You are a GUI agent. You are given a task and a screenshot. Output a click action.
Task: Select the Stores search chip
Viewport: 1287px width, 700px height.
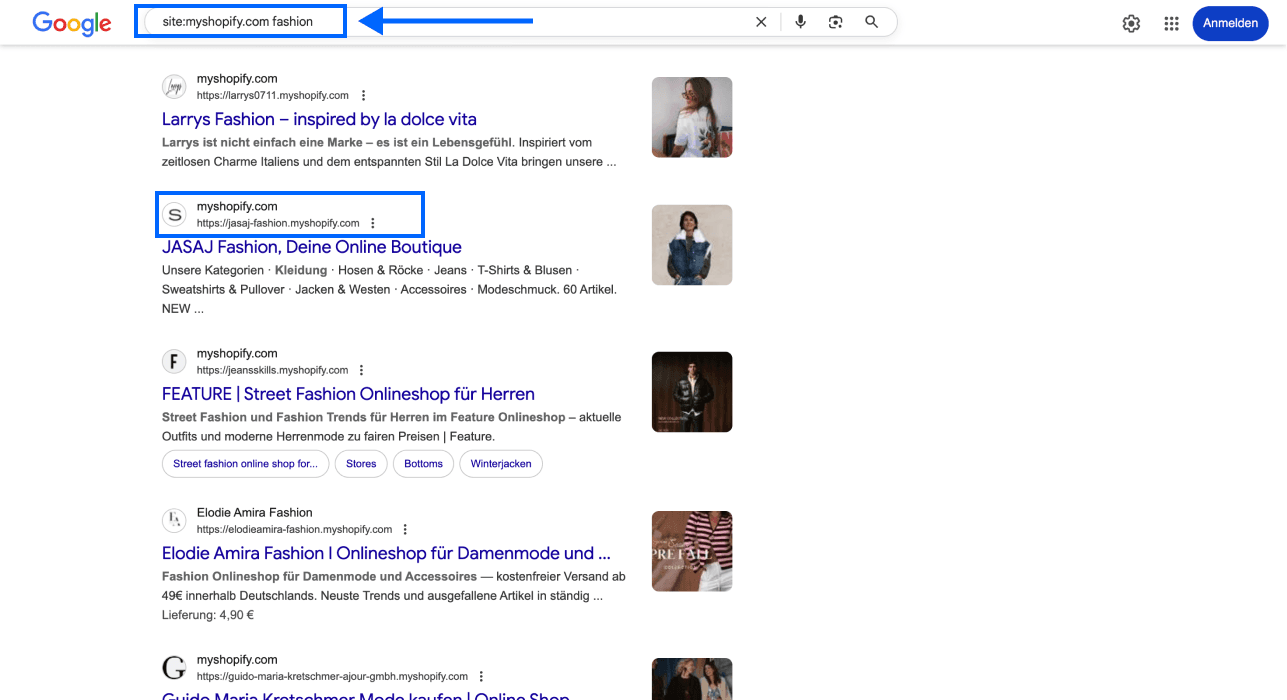pyautogui.click(x=361, y=463)
